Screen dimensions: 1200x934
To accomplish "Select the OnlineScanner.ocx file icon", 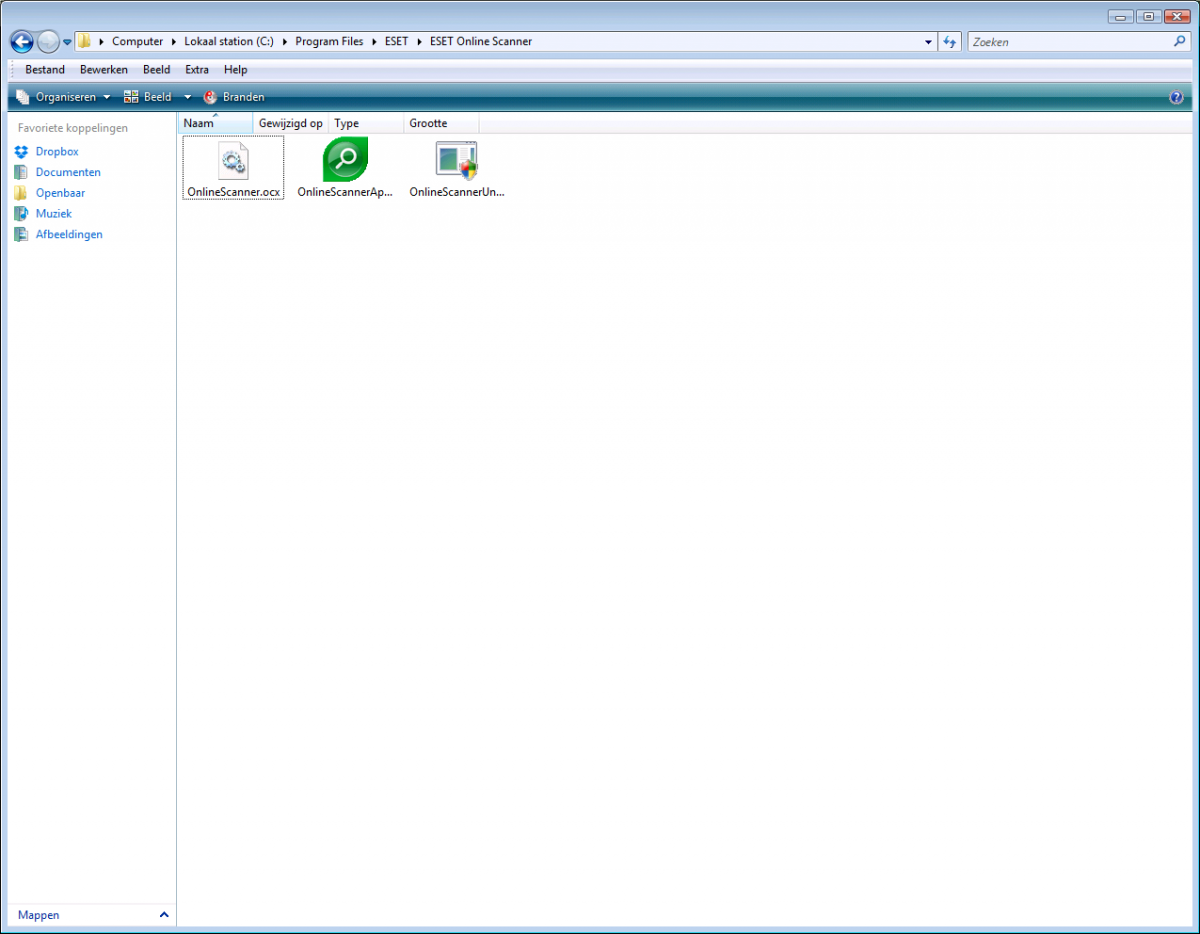I will (x=233, y=160).
